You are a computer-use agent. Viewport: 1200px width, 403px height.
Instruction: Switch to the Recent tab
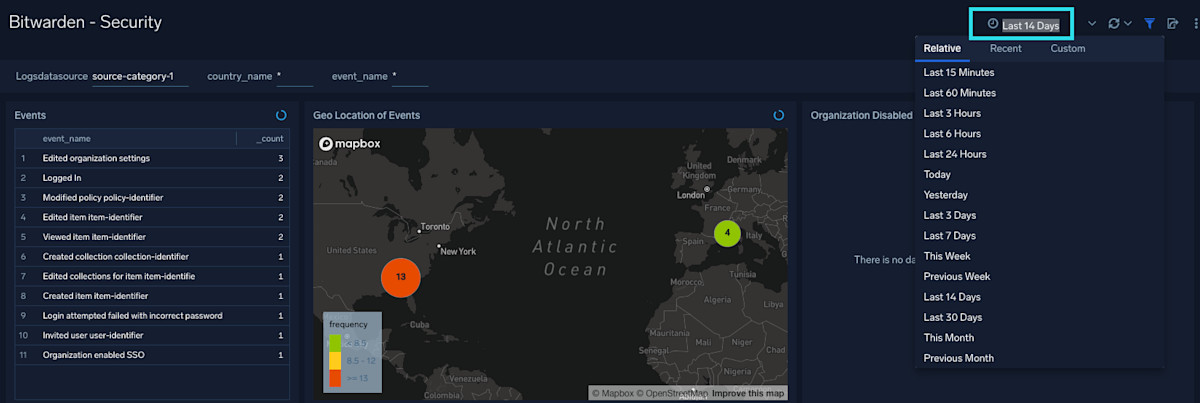coord(1005,48)
